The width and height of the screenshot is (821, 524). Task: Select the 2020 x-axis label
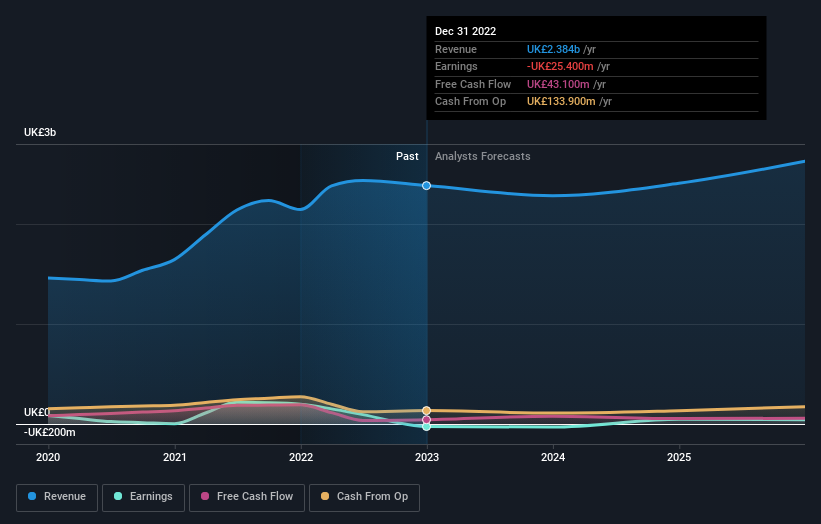pyautogui.click(x=48, y=458)
